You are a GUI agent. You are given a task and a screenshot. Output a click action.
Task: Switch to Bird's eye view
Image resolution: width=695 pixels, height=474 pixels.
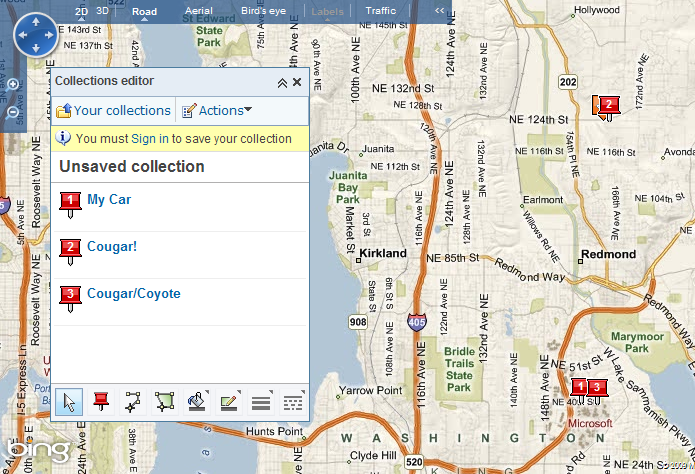pos(262,11)
